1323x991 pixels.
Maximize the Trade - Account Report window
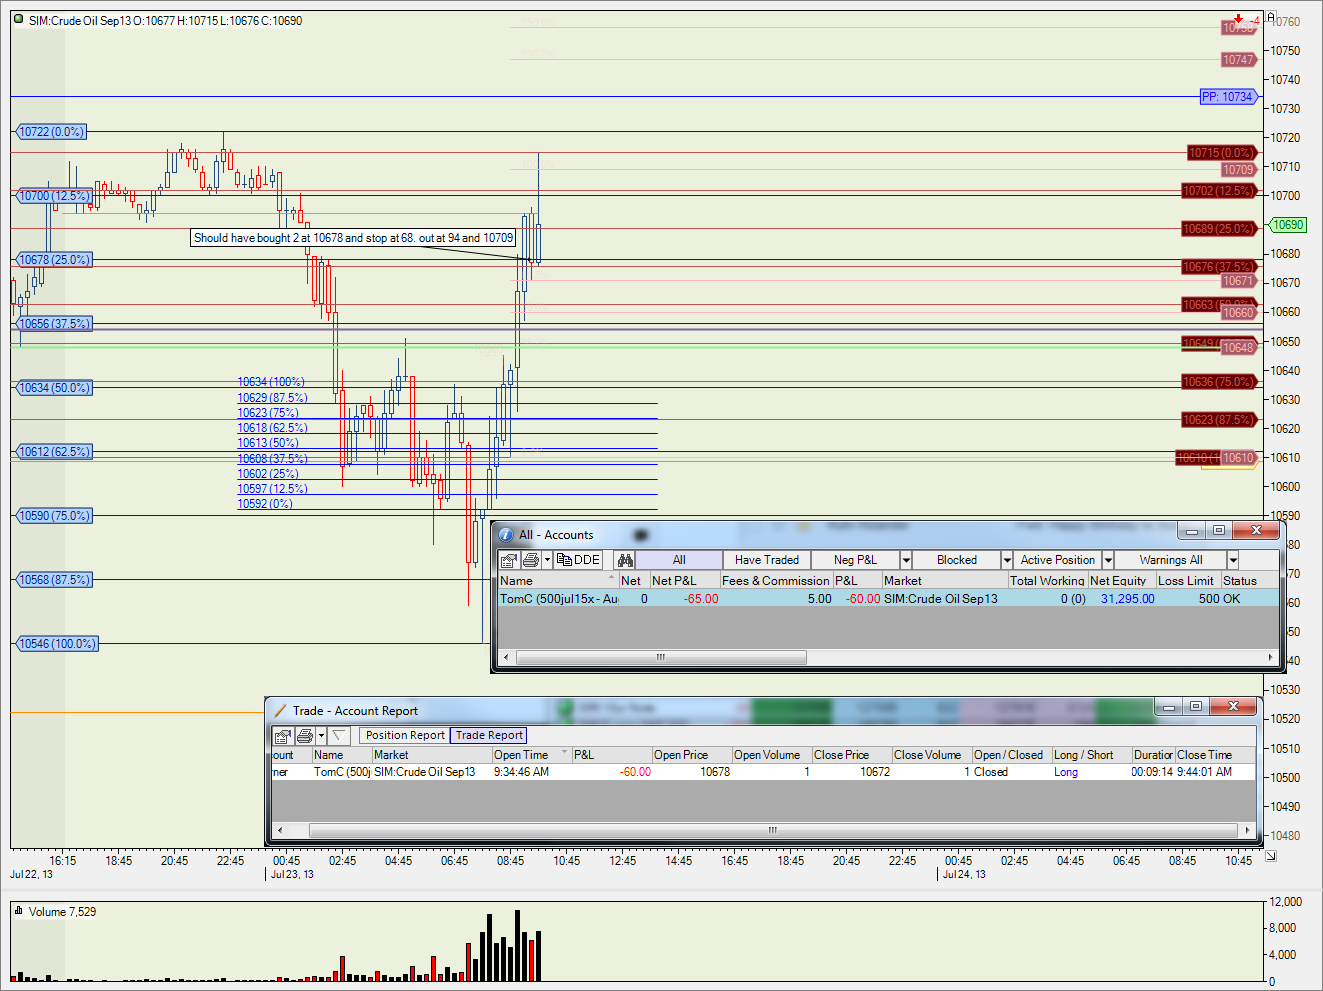[x=1195, y=706]
